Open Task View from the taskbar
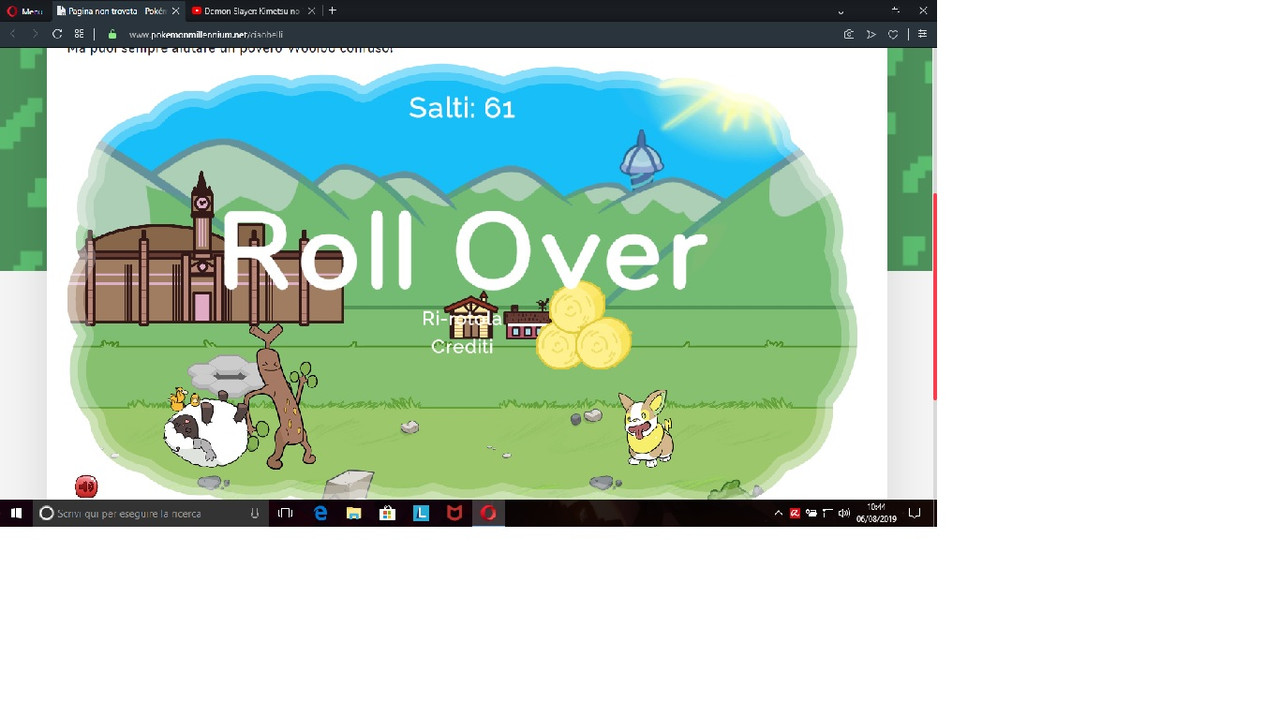 [x=286, y=513]
